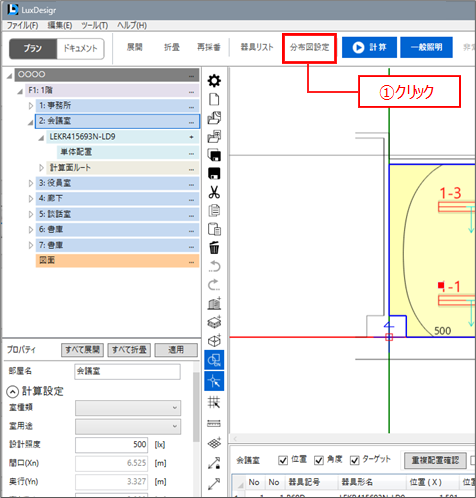Open the ツール(T) menu
Screen dimensions: 476x498
pos(95,25)
